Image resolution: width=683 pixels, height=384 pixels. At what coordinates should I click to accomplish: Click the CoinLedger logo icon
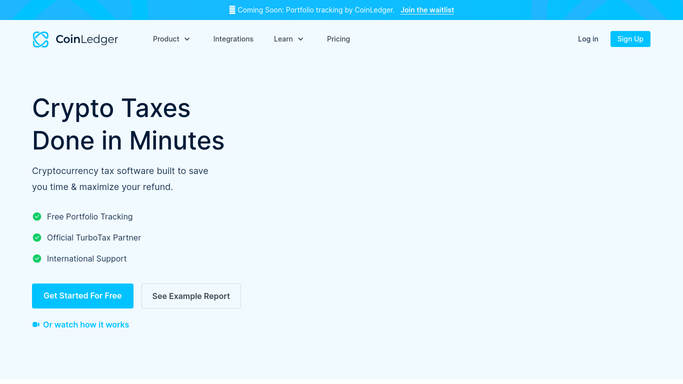point(41,39)
